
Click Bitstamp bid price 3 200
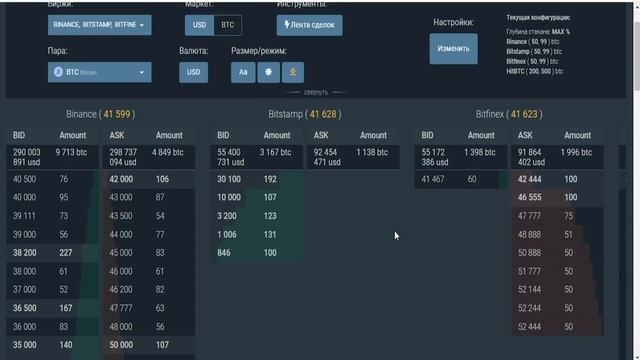(227, 216)
